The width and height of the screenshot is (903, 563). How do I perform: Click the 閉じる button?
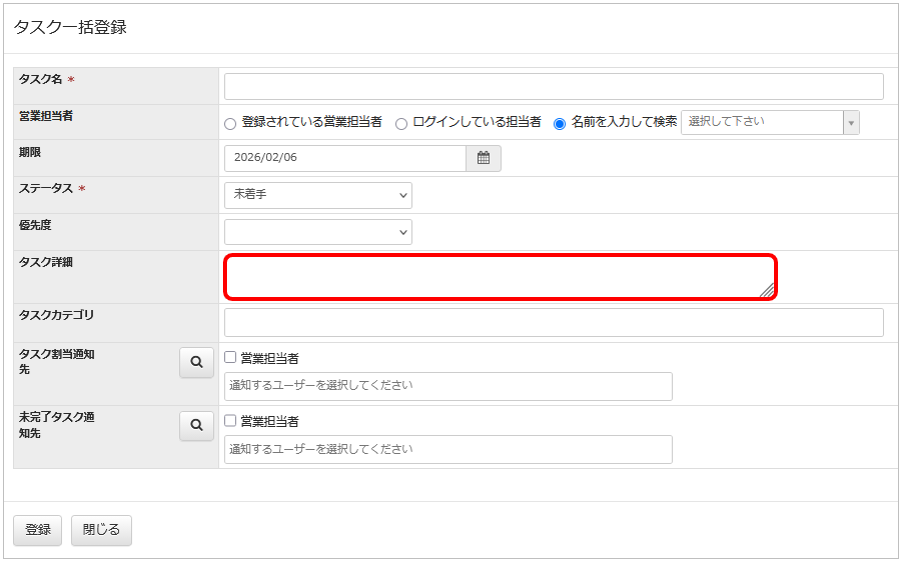tap(101, 530)
